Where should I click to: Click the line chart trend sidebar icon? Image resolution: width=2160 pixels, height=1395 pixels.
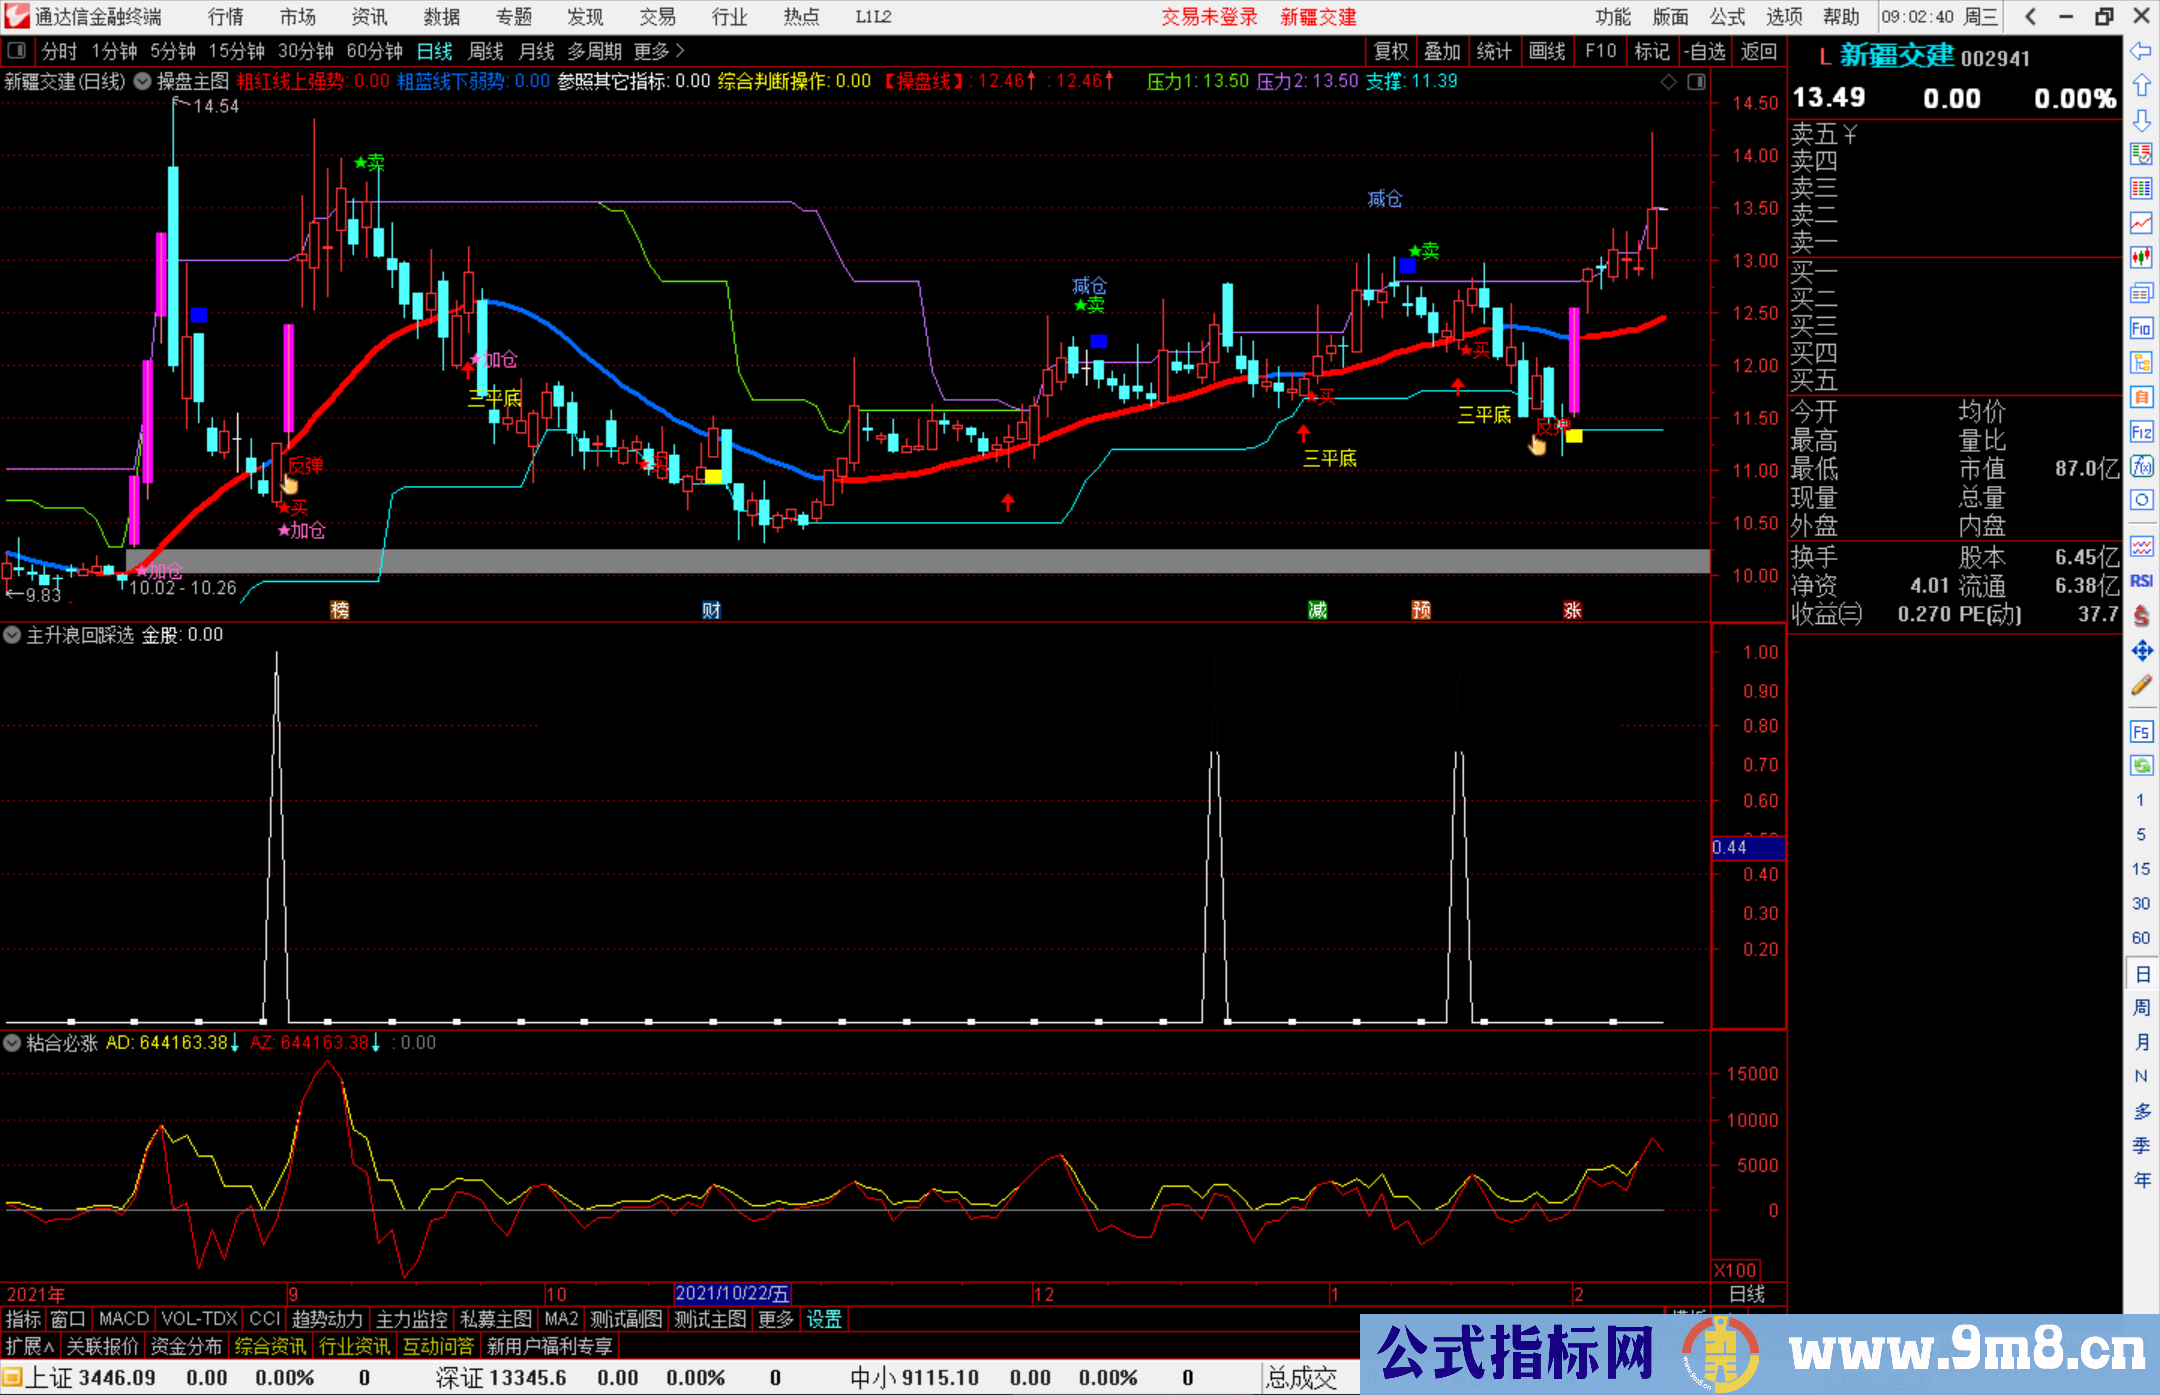2141,223
